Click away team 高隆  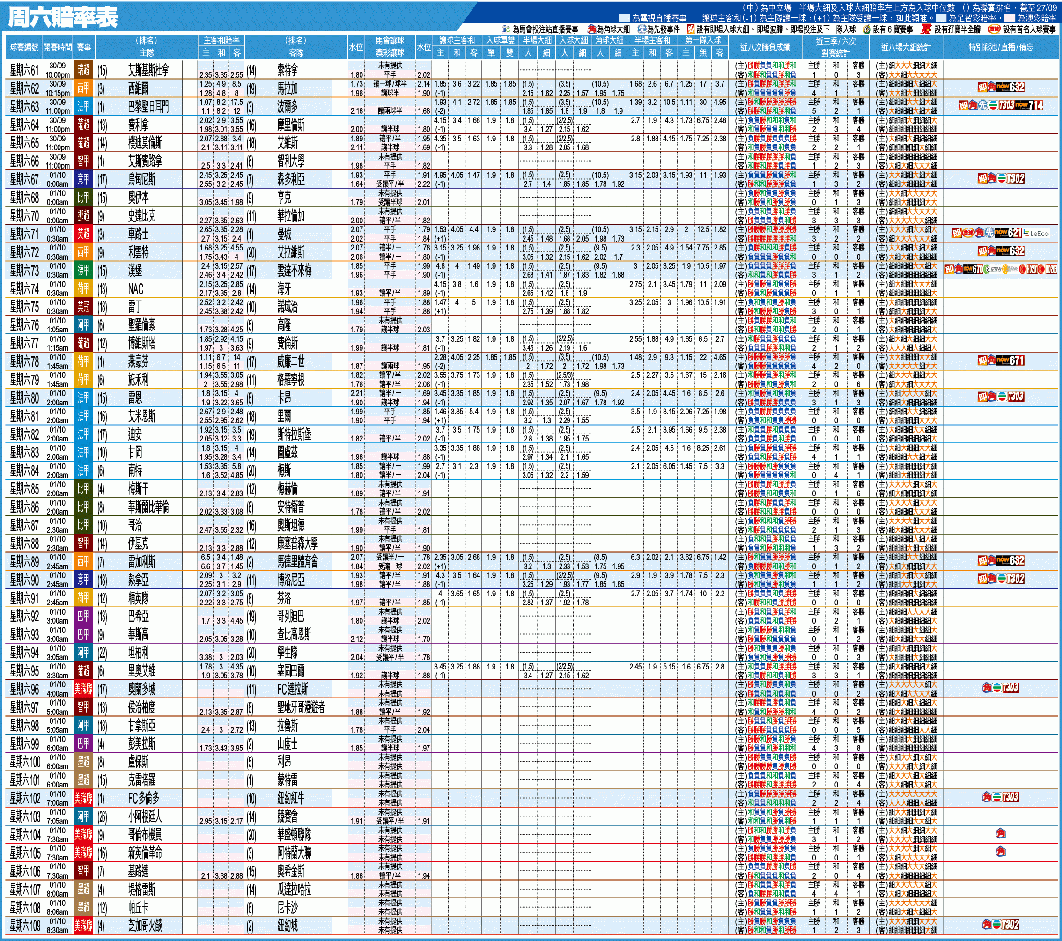284,325
